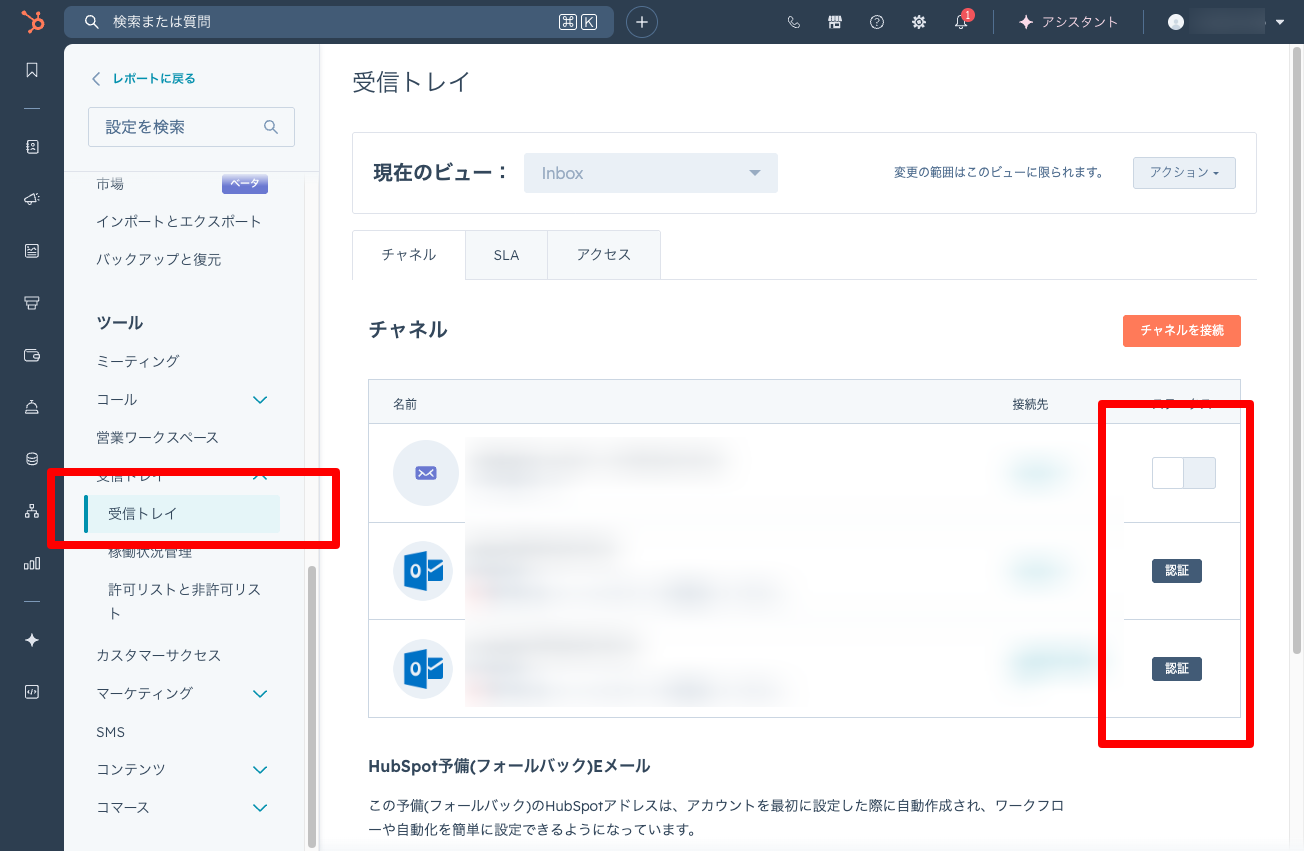Click the second Outlook channel icon
Viewport: 1304px width, 851px height.
423,669
